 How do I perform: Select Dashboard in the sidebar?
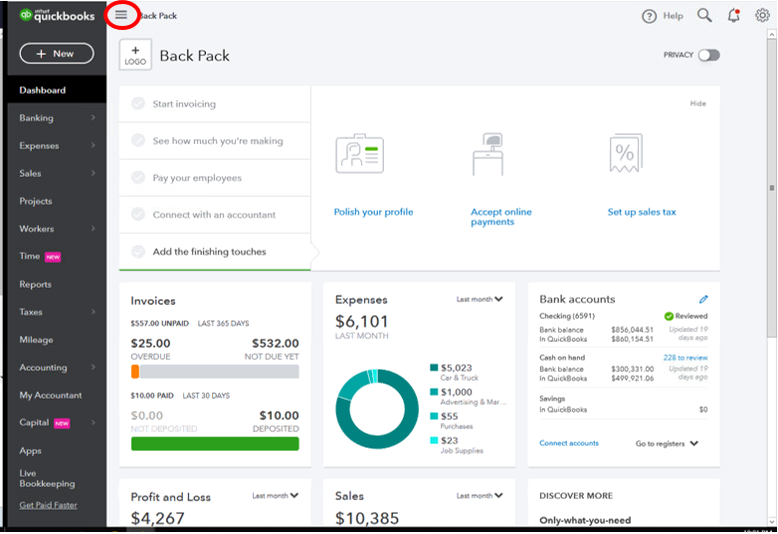coord(57,90)
